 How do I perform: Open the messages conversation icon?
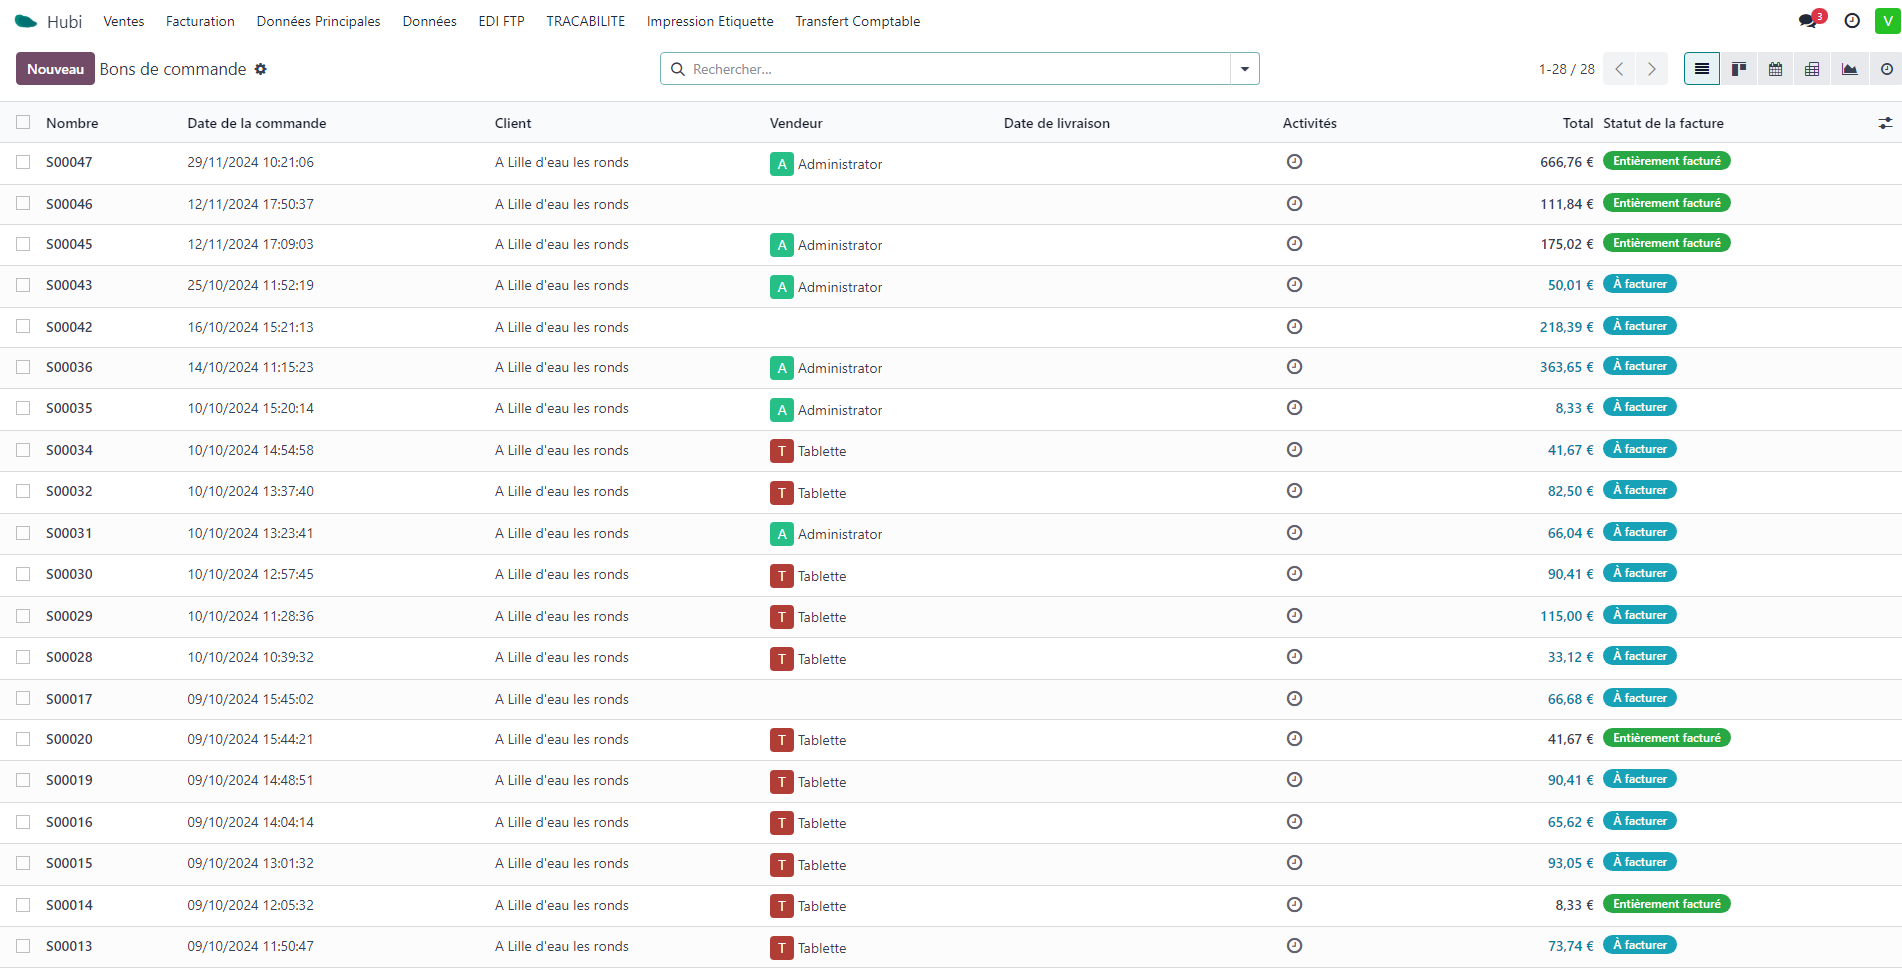pos(1808,21)
